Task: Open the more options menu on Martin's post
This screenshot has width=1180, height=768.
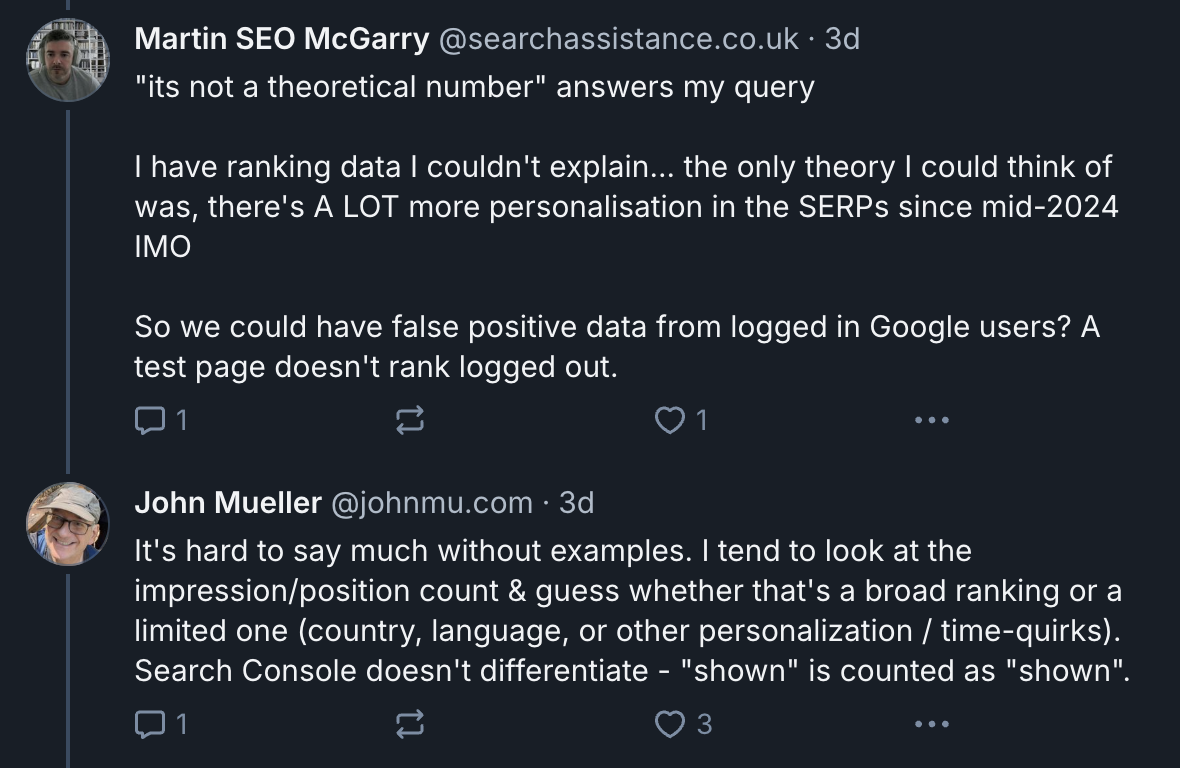Action: (x=932, y=420)
